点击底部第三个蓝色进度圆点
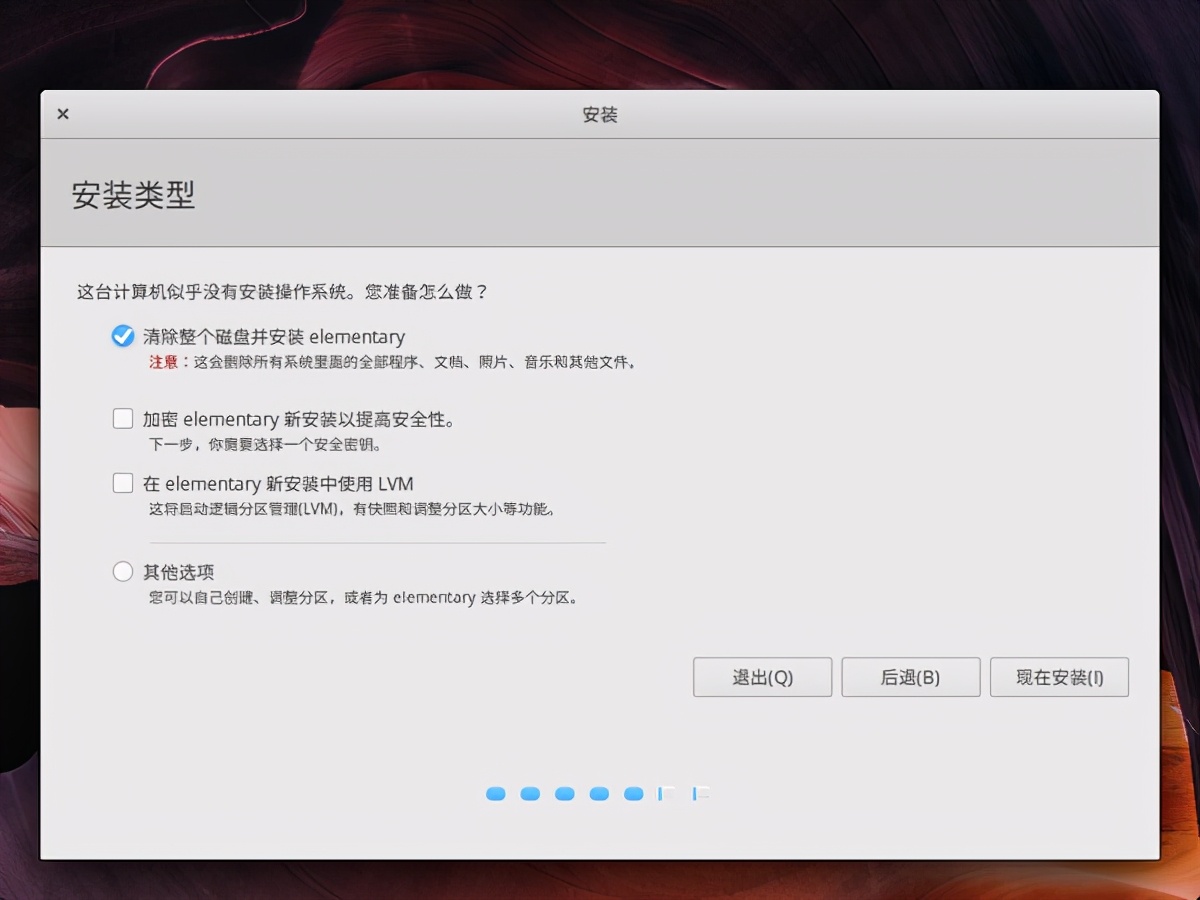1200x900 pixels. tap(565, 793)
